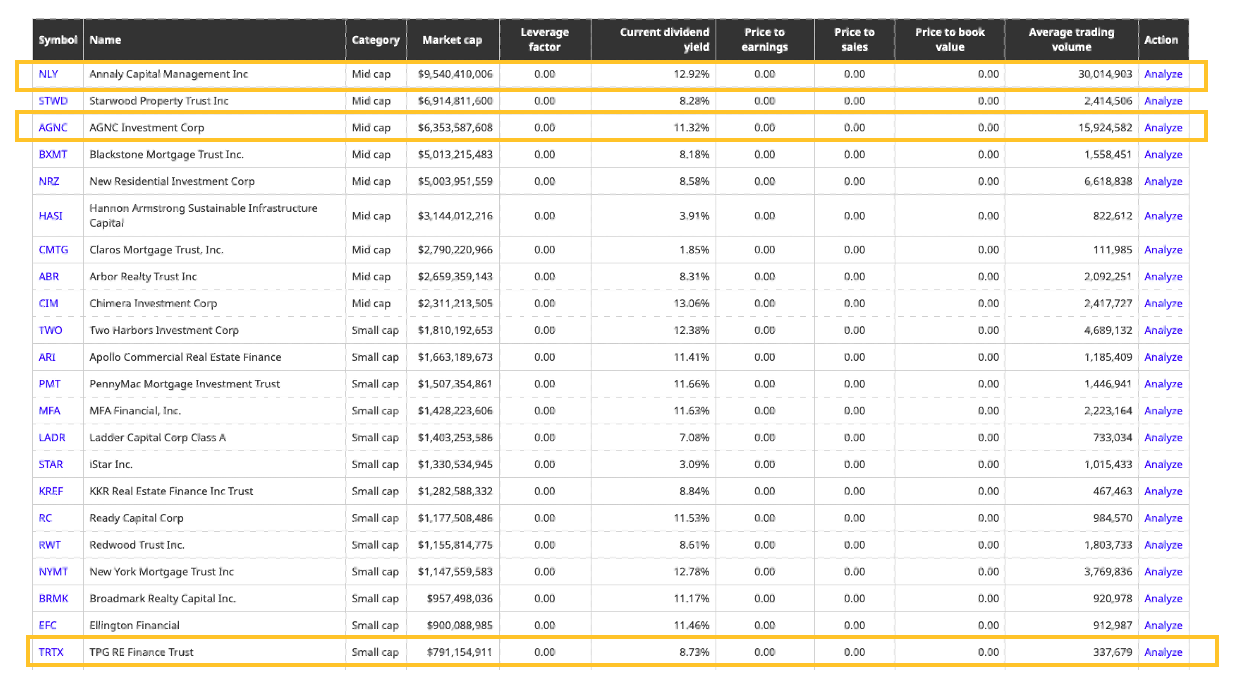Open the RWT symbol link
Viewport: 1234px width, 690px height.
(x=49, y=546)
